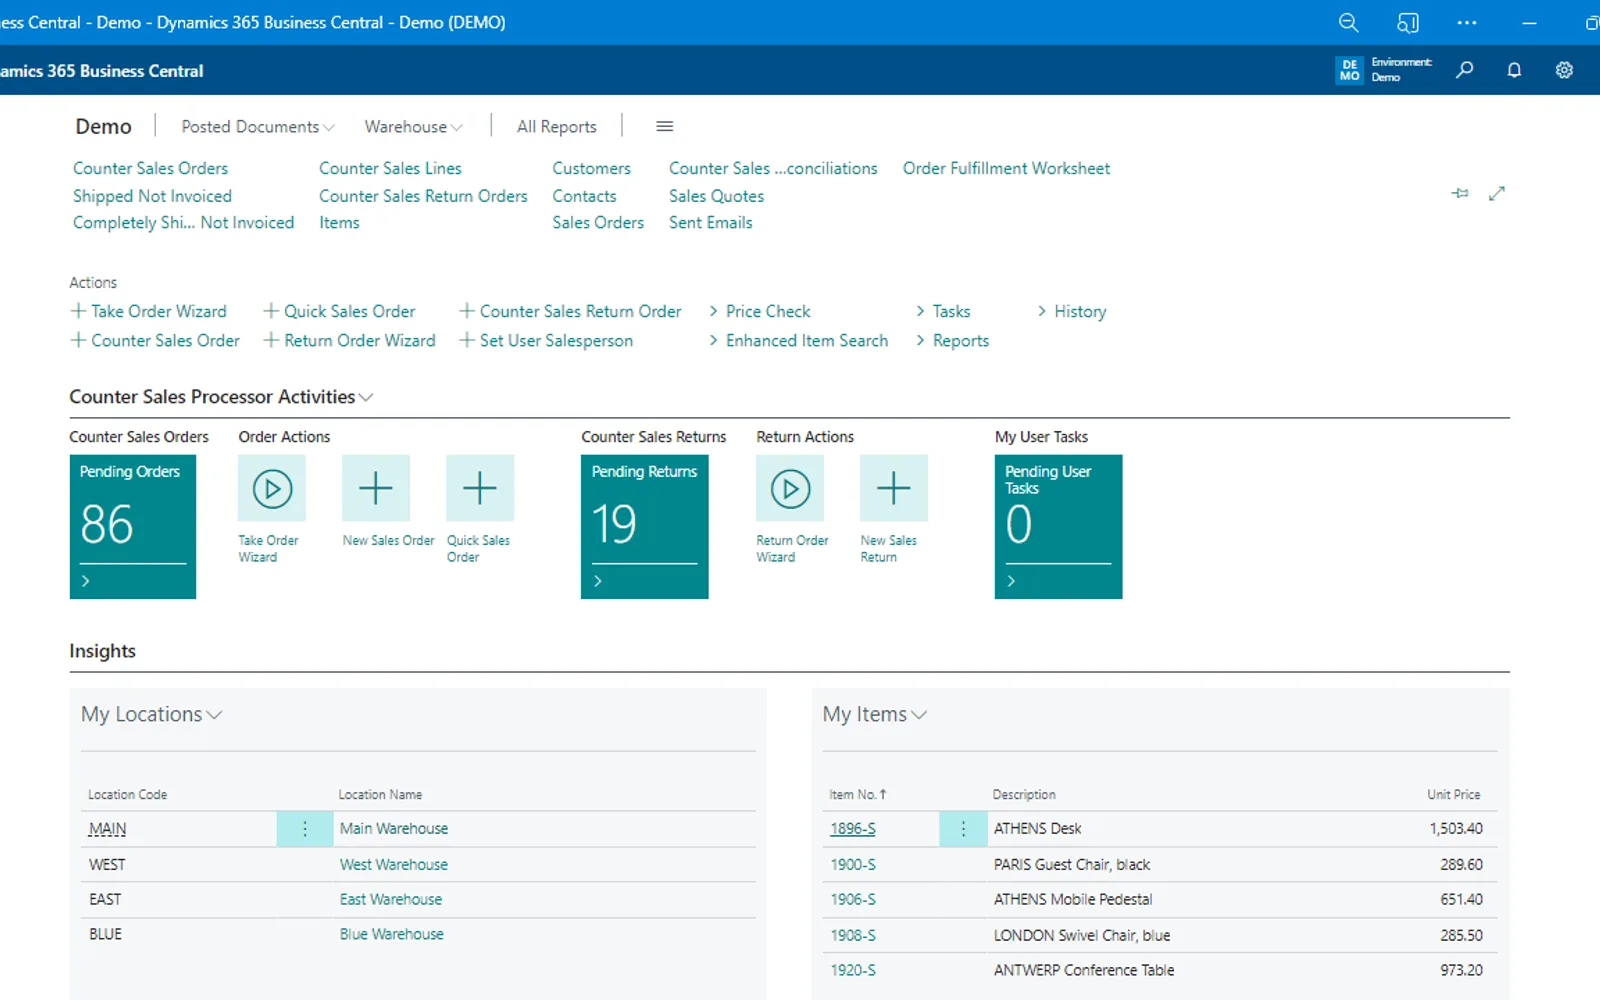
Task: Open the notifications bell
Action: pos(1514,70)
